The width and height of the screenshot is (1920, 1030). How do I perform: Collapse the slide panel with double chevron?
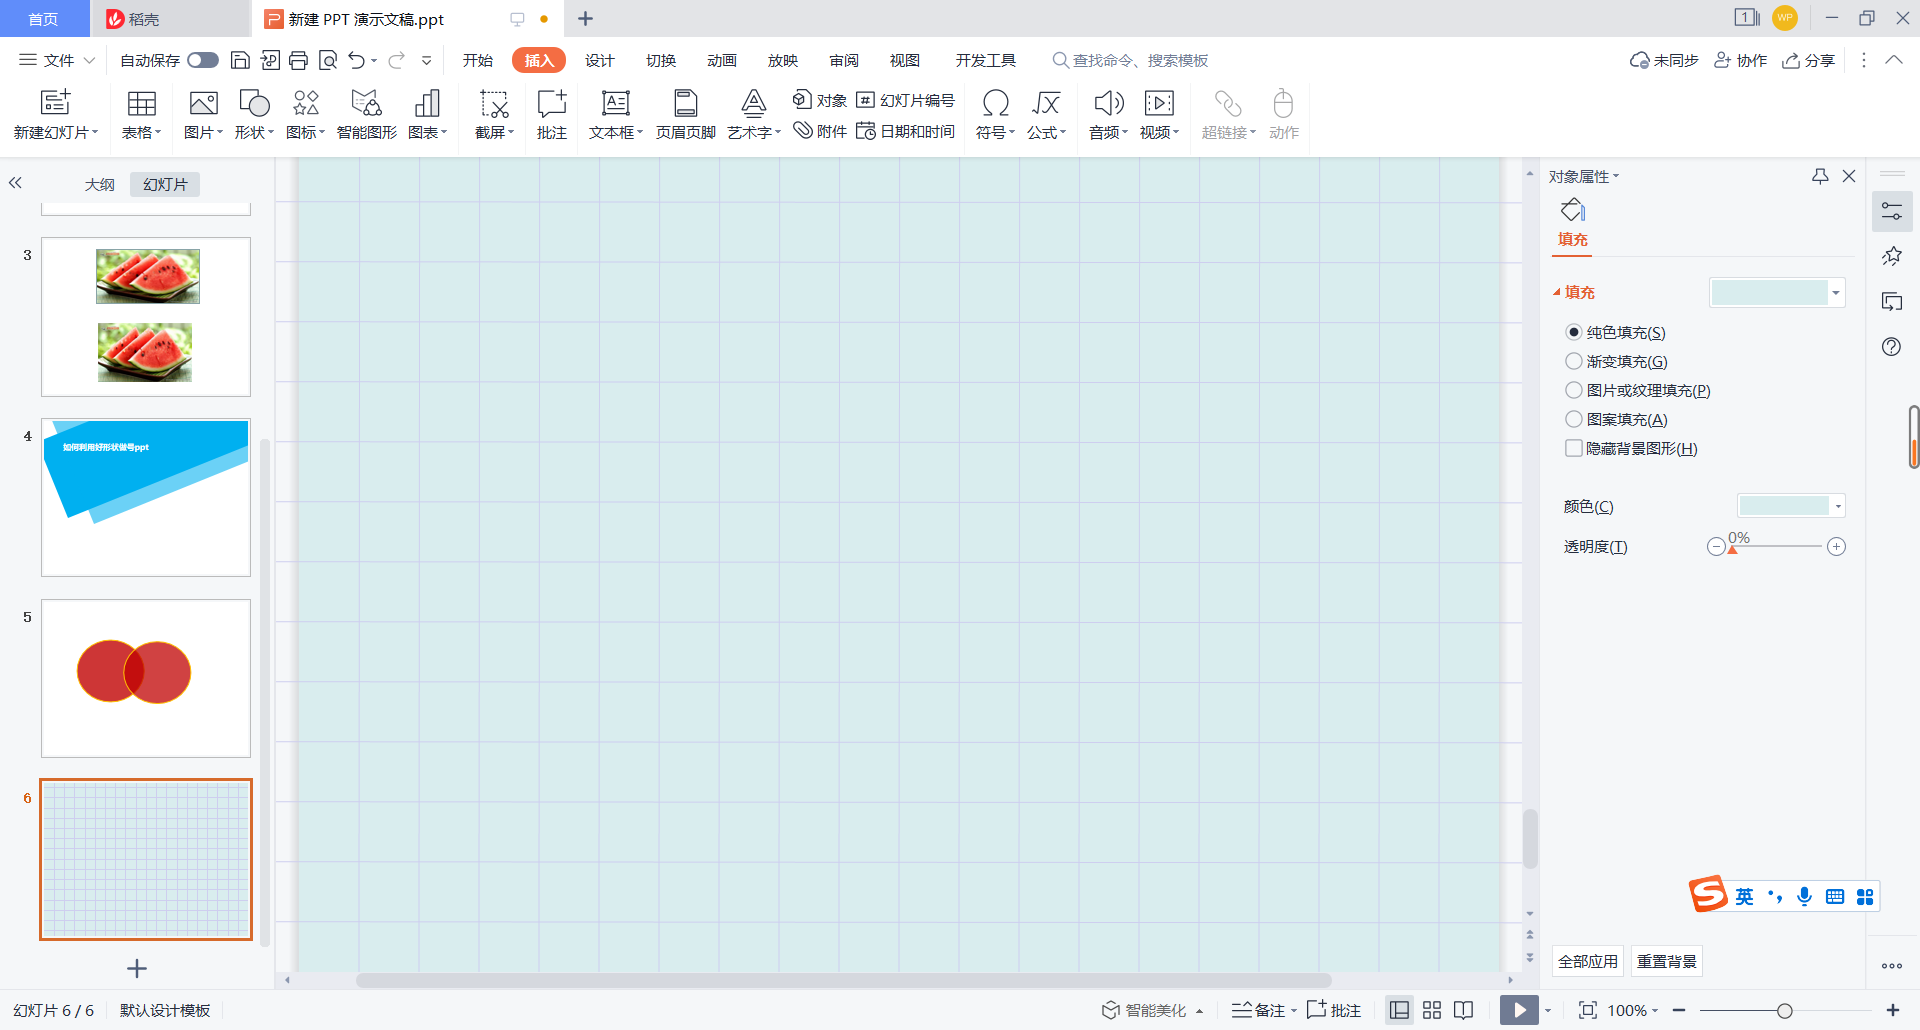point(15,183)
